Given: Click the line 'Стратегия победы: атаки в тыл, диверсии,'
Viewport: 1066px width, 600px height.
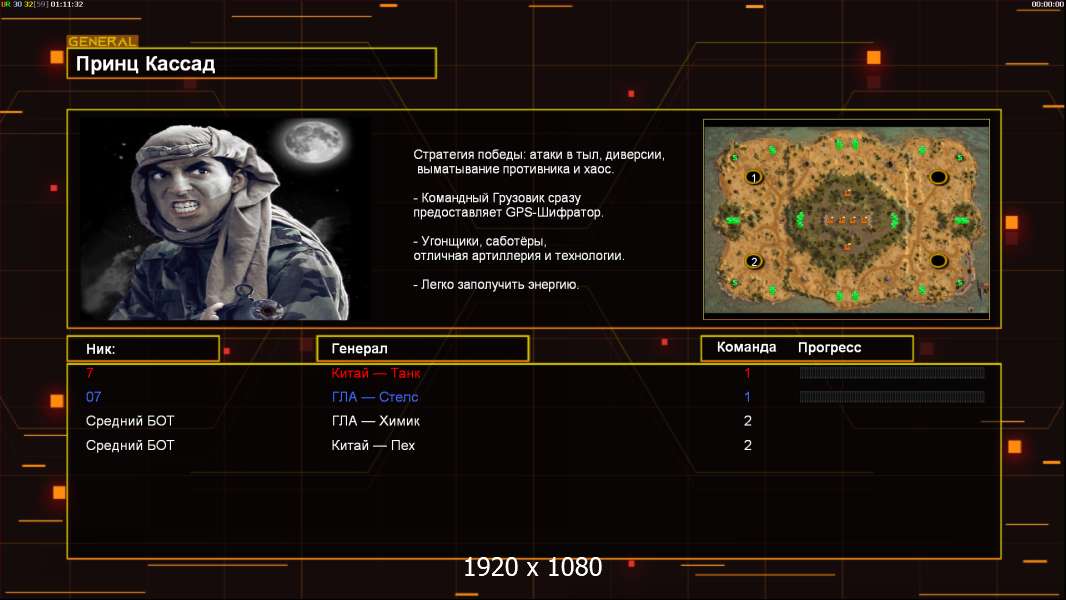Looking at the screenshot, I should [x=538, y=155].
